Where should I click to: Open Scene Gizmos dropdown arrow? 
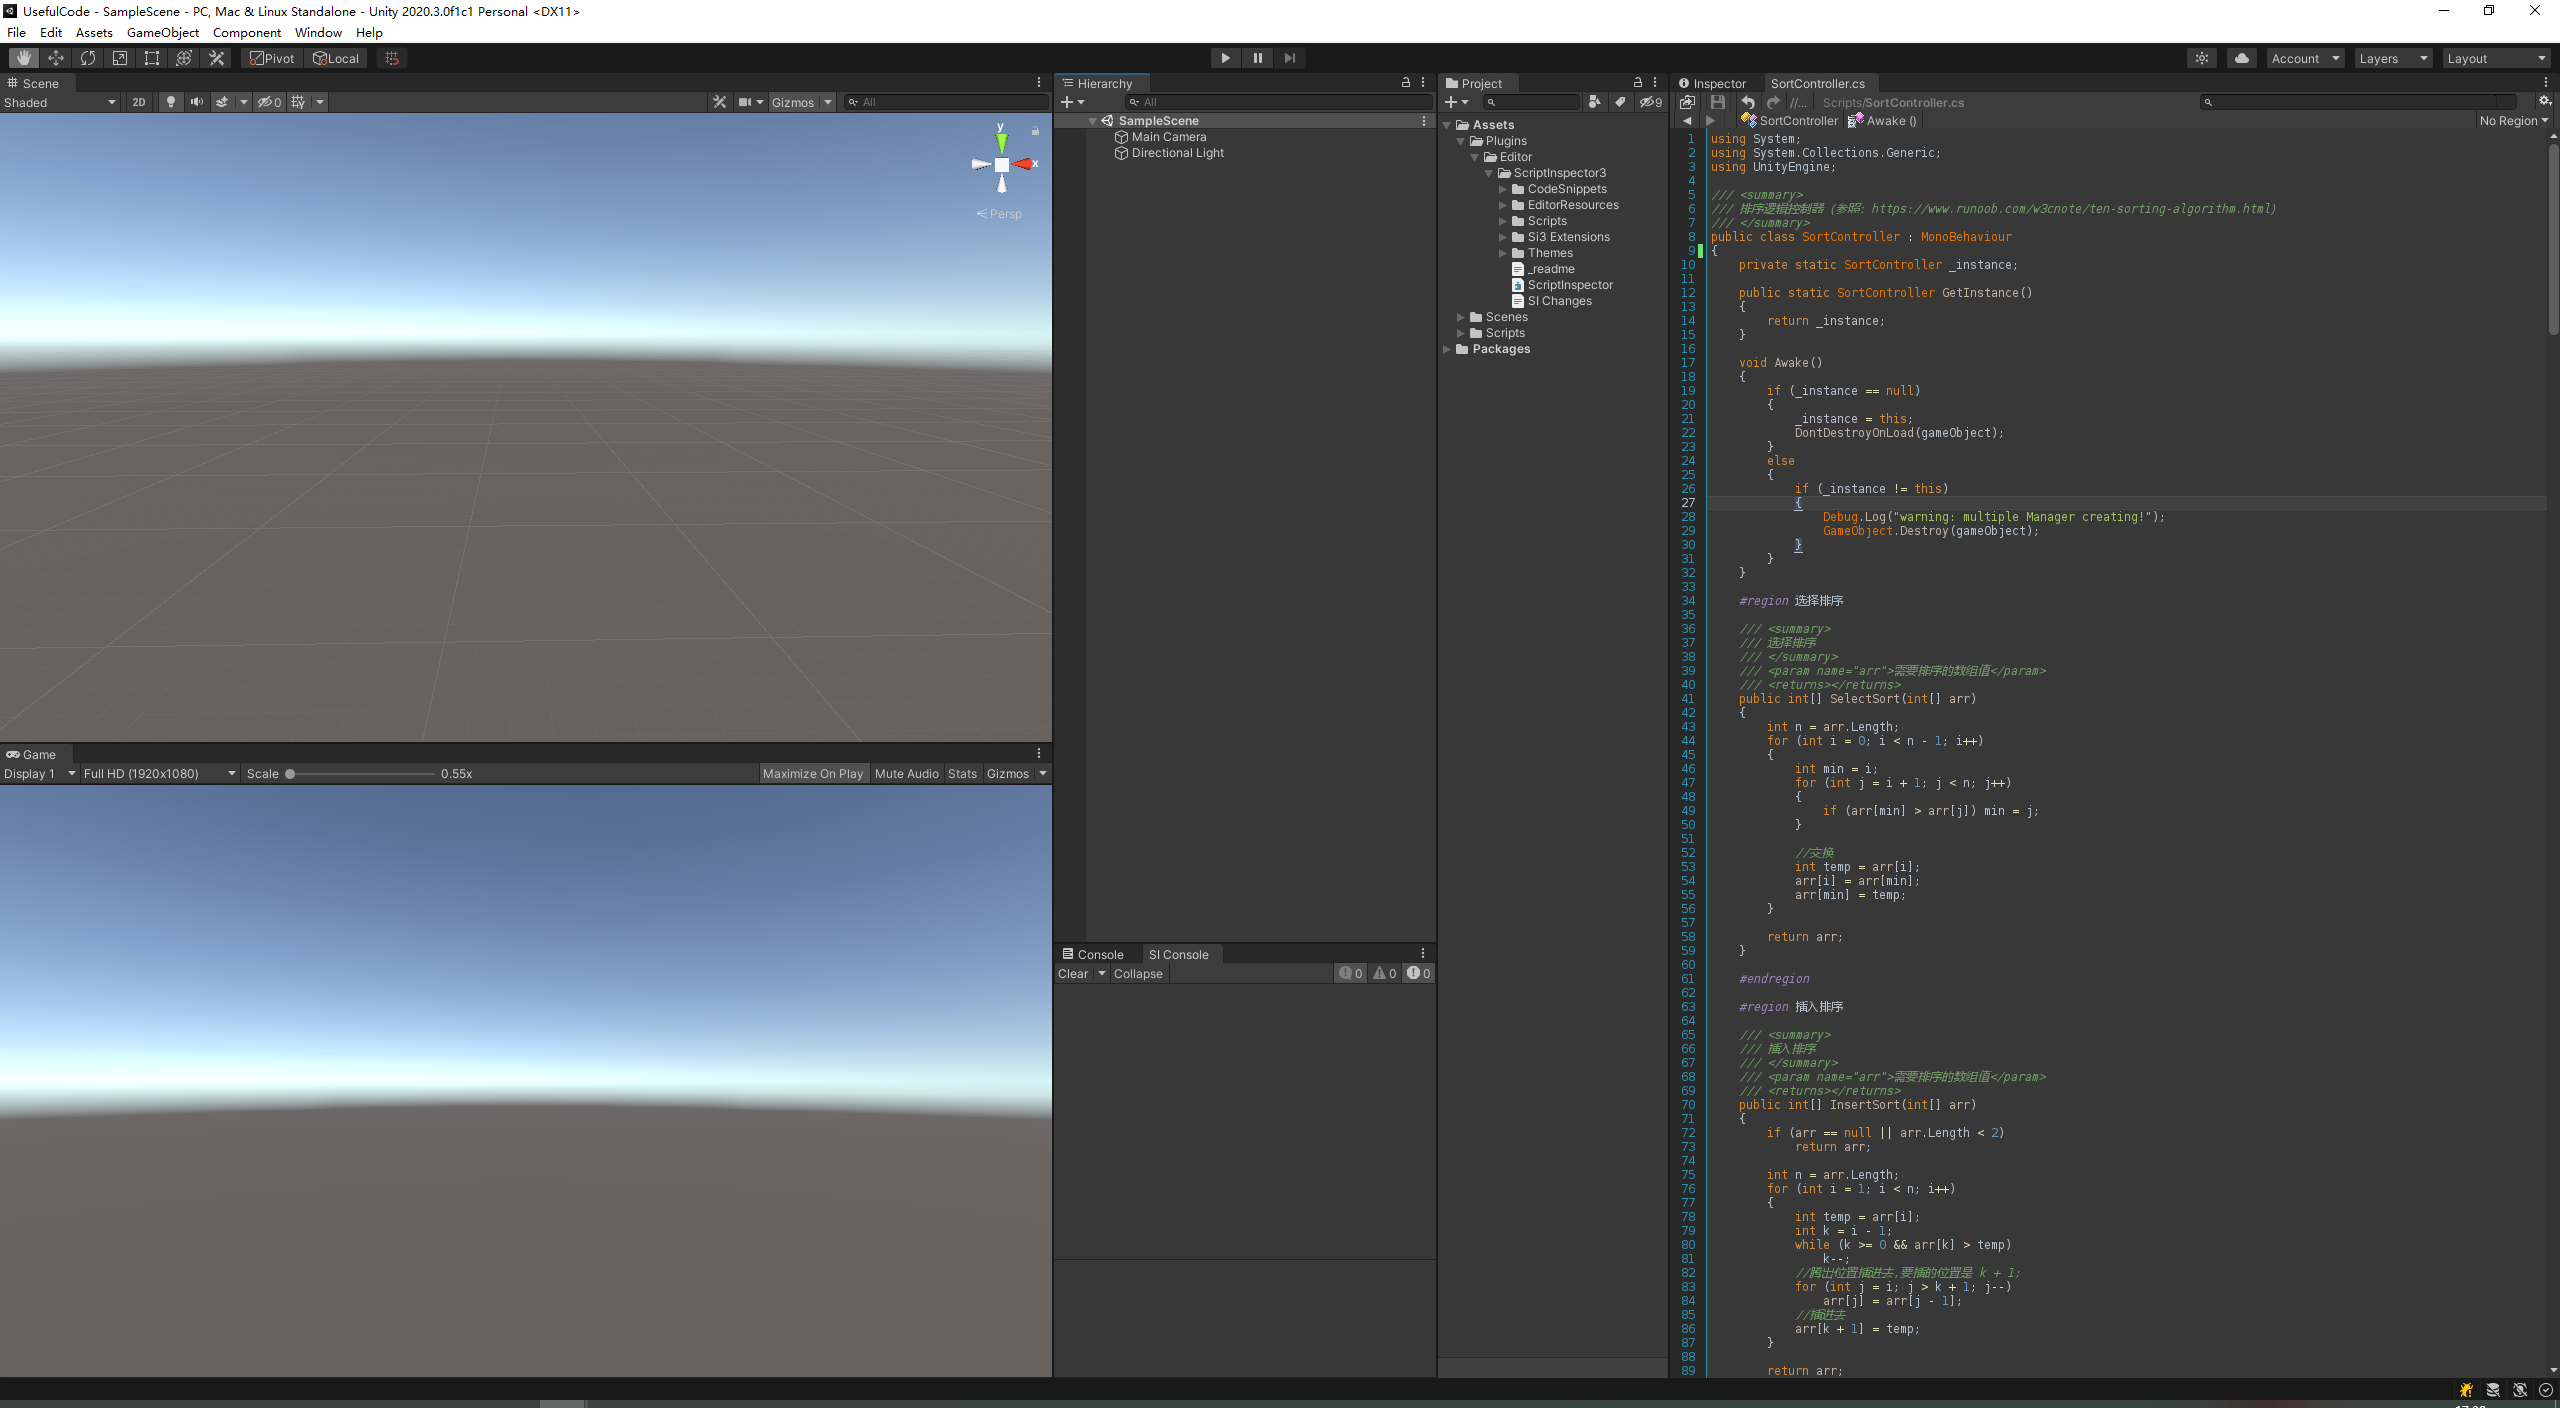[x=828, y=102]
